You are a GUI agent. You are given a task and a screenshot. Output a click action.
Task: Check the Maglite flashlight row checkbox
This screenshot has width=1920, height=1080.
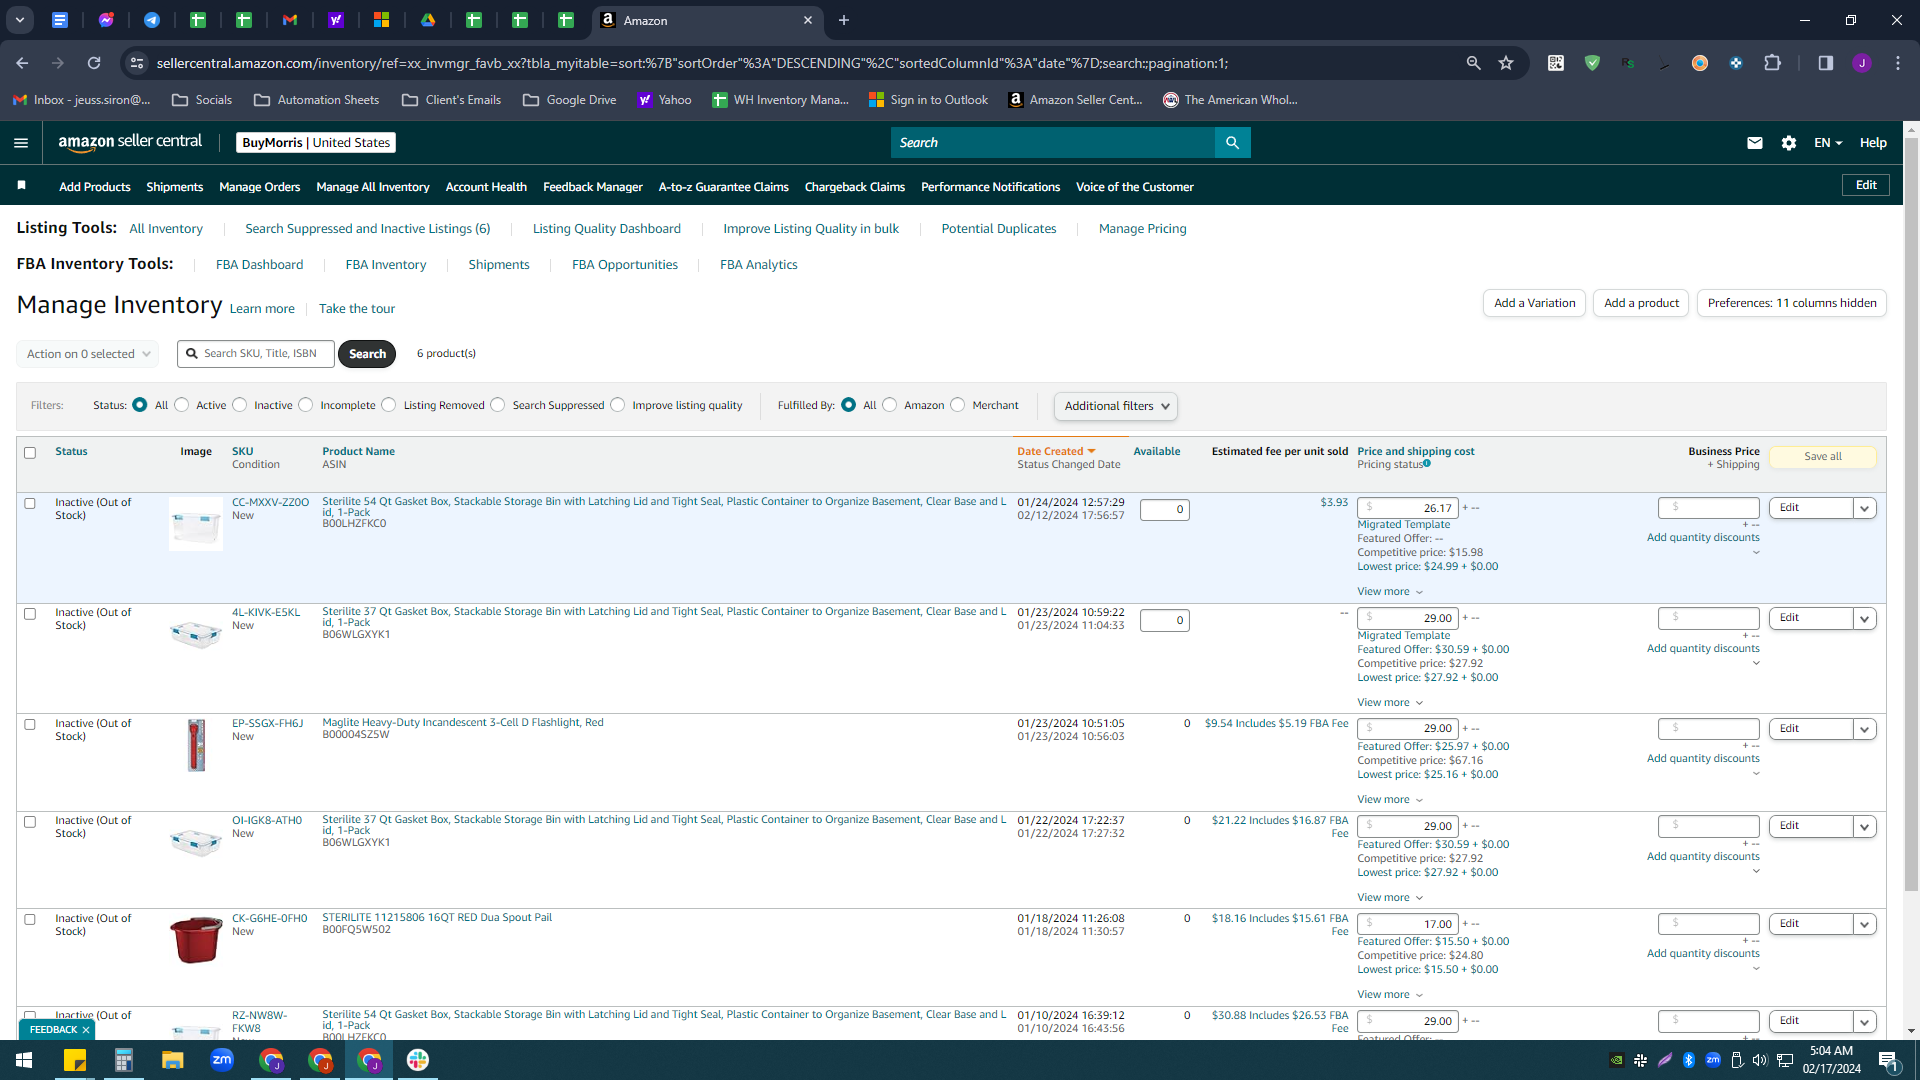click(x=30, y=725)
